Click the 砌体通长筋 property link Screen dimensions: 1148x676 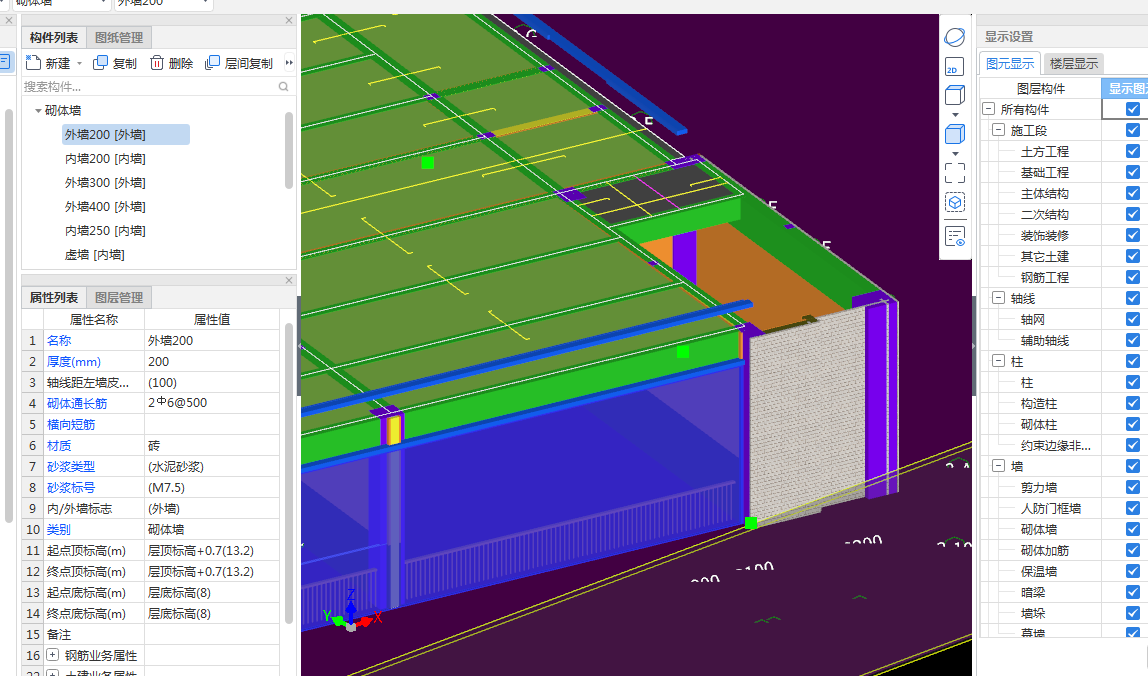point(77,404)
